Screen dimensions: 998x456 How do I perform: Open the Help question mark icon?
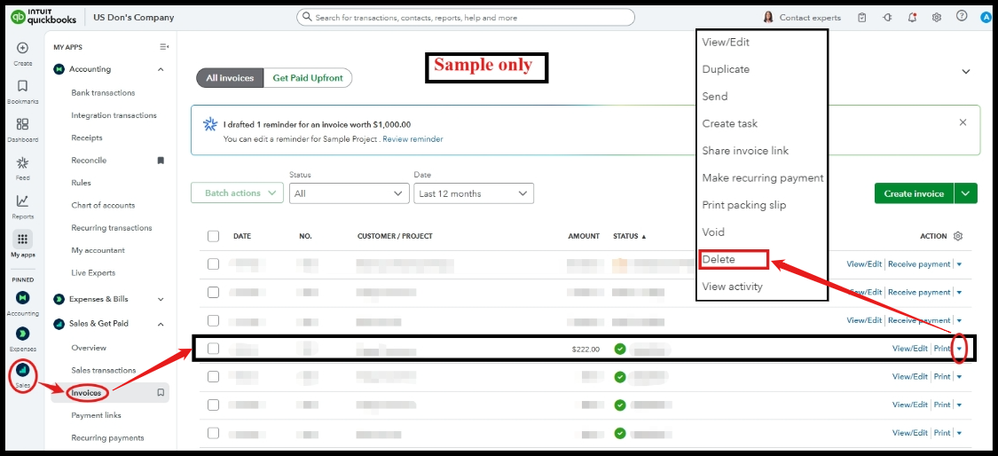[962, 16]
